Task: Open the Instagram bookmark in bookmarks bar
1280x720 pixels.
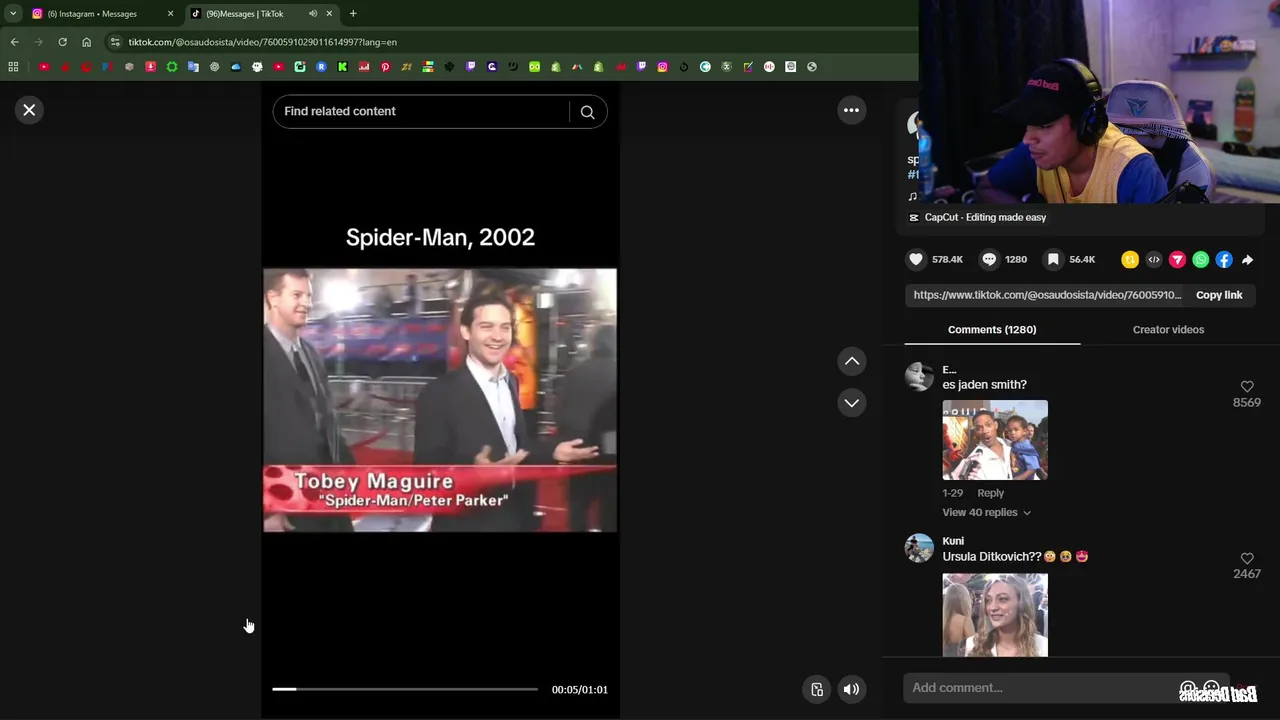Action: (662, 67)
